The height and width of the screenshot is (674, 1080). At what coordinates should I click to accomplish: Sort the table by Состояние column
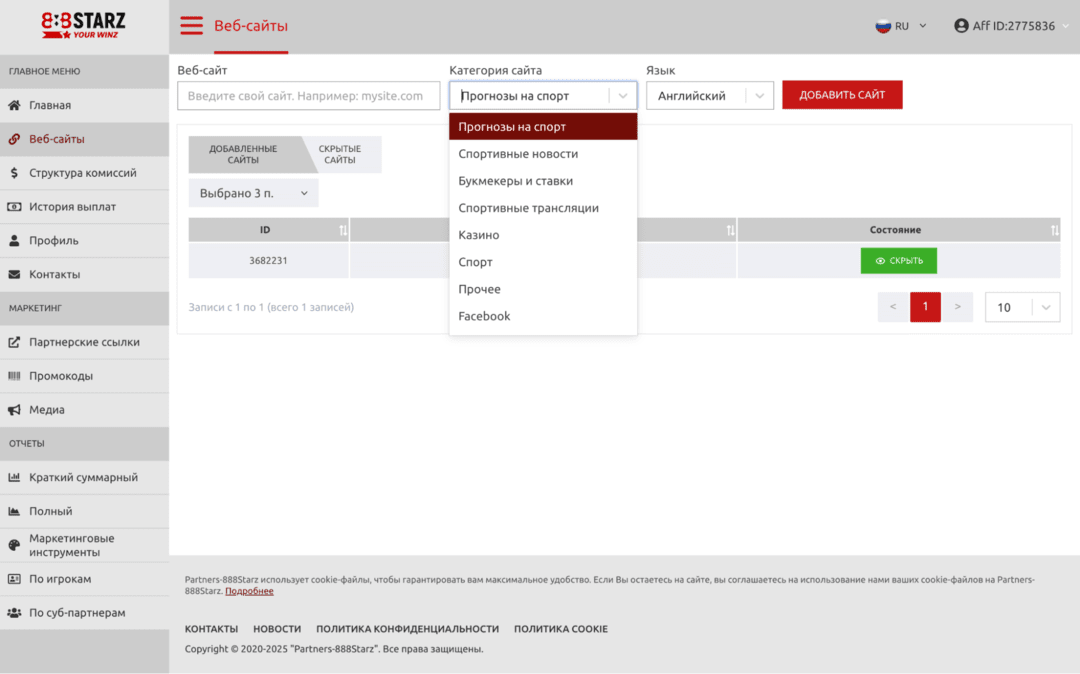pos(896,230)
